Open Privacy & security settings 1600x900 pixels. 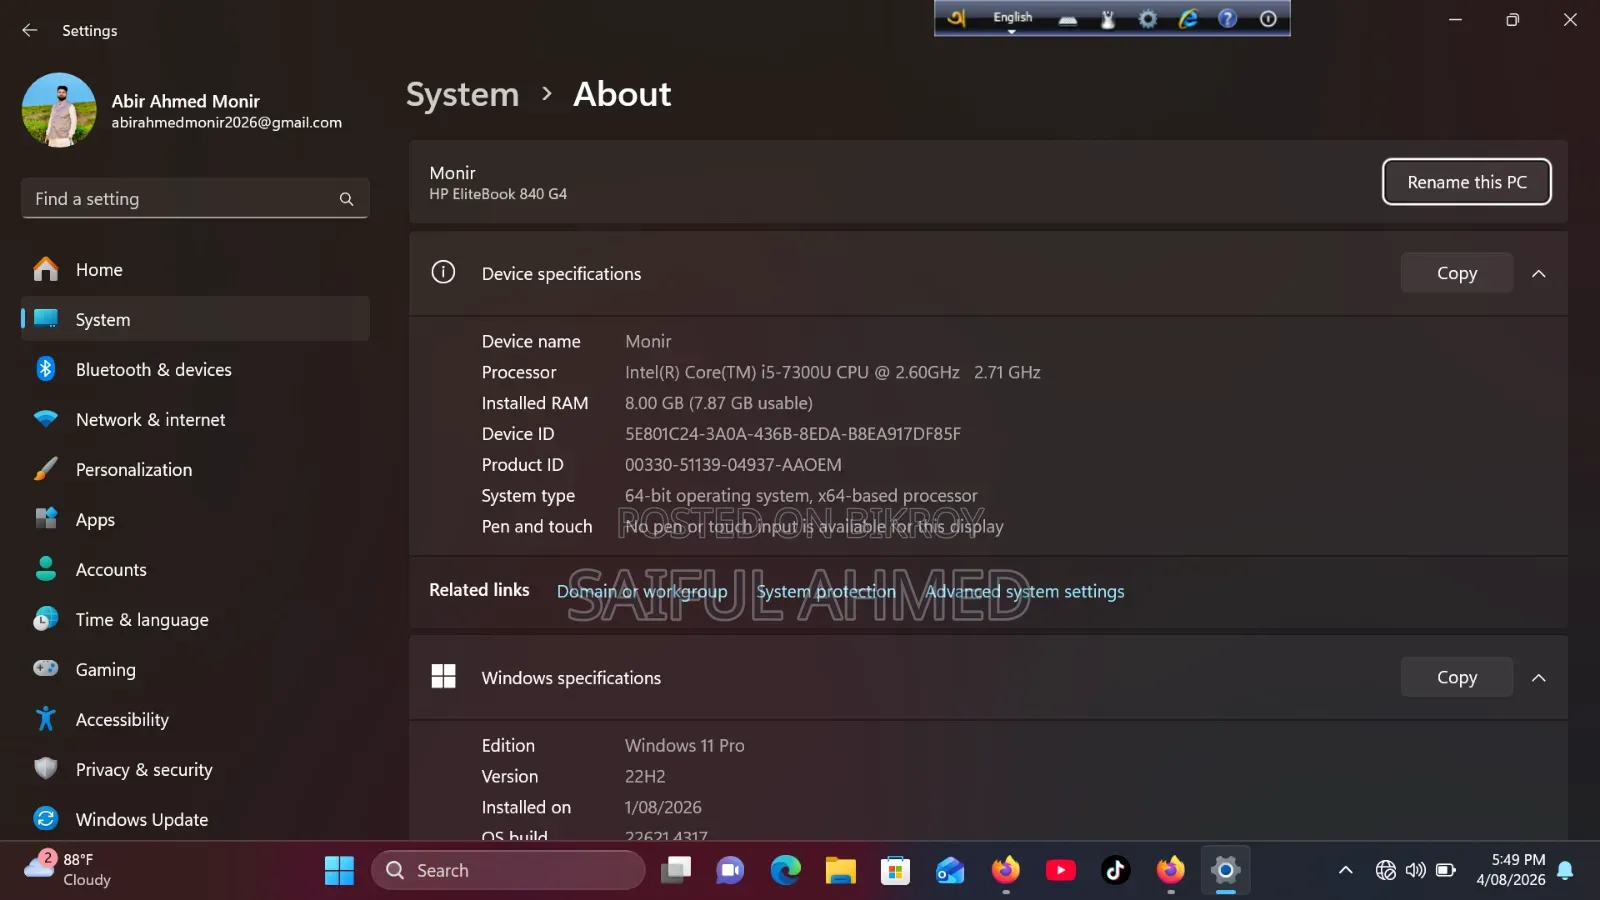(195, 770)
